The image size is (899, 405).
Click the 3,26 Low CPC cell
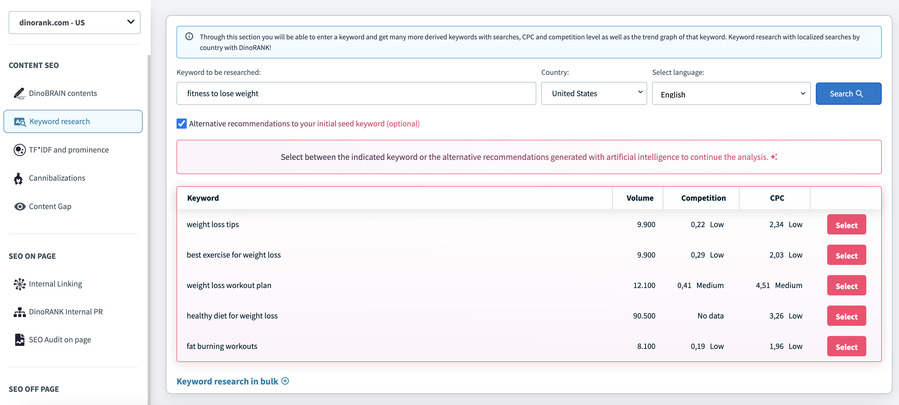click(785, 316)
